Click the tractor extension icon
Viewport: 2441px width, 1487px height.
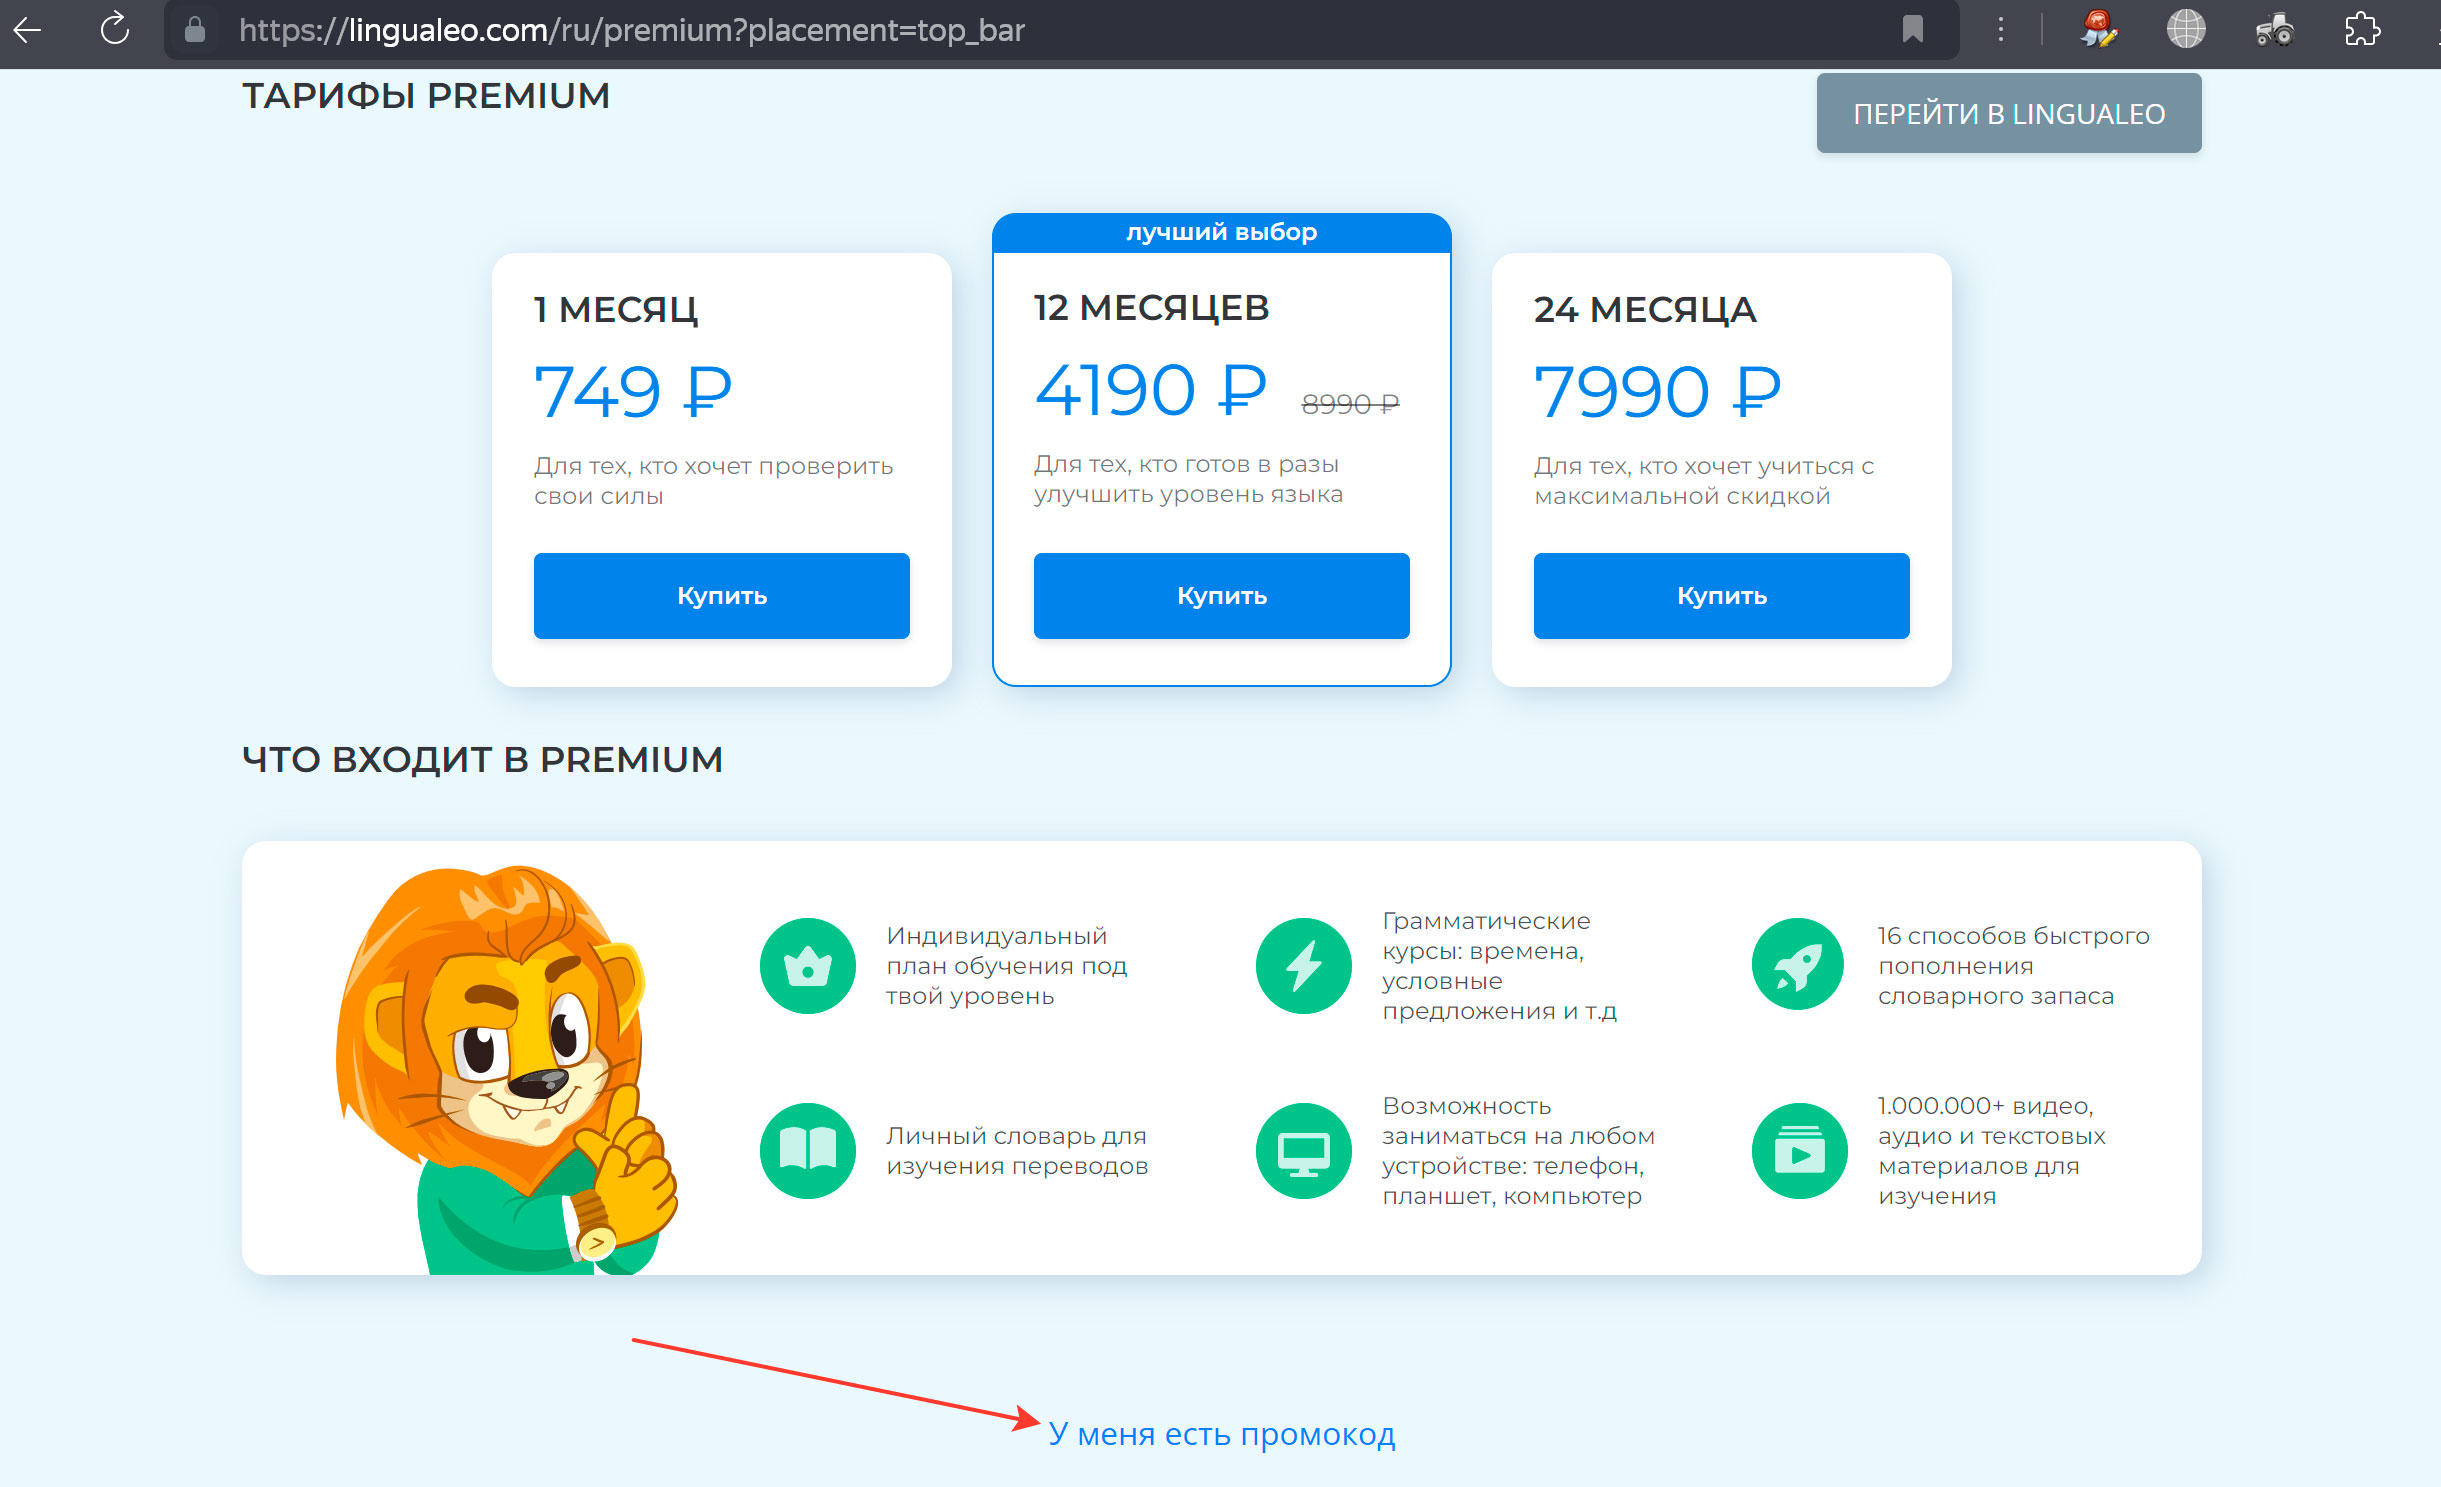pyautogui.click(x=2274, y=30)
